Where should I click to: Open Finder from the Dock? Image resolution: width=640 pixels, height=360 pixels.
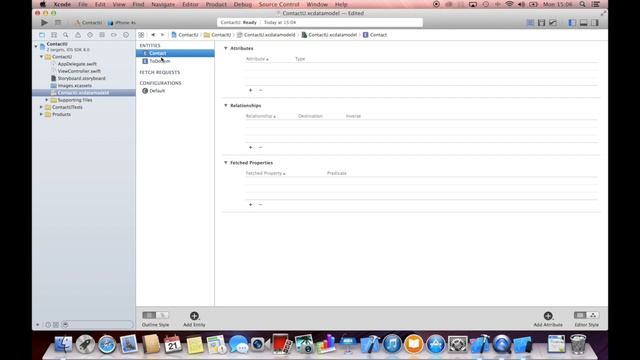[x=63, y=344]
